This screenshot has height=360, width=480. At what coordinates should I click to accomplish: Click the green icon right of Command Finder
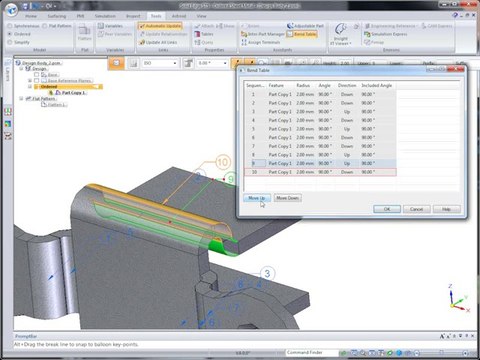(343, 353)
